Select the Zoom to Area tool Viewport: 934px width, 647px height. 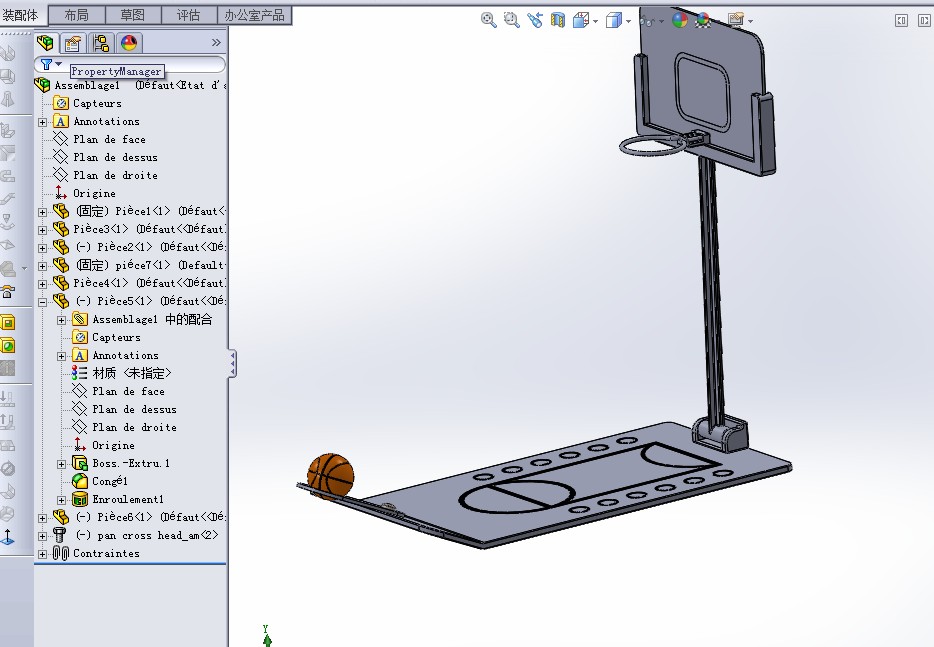click(x=511, y=20)
